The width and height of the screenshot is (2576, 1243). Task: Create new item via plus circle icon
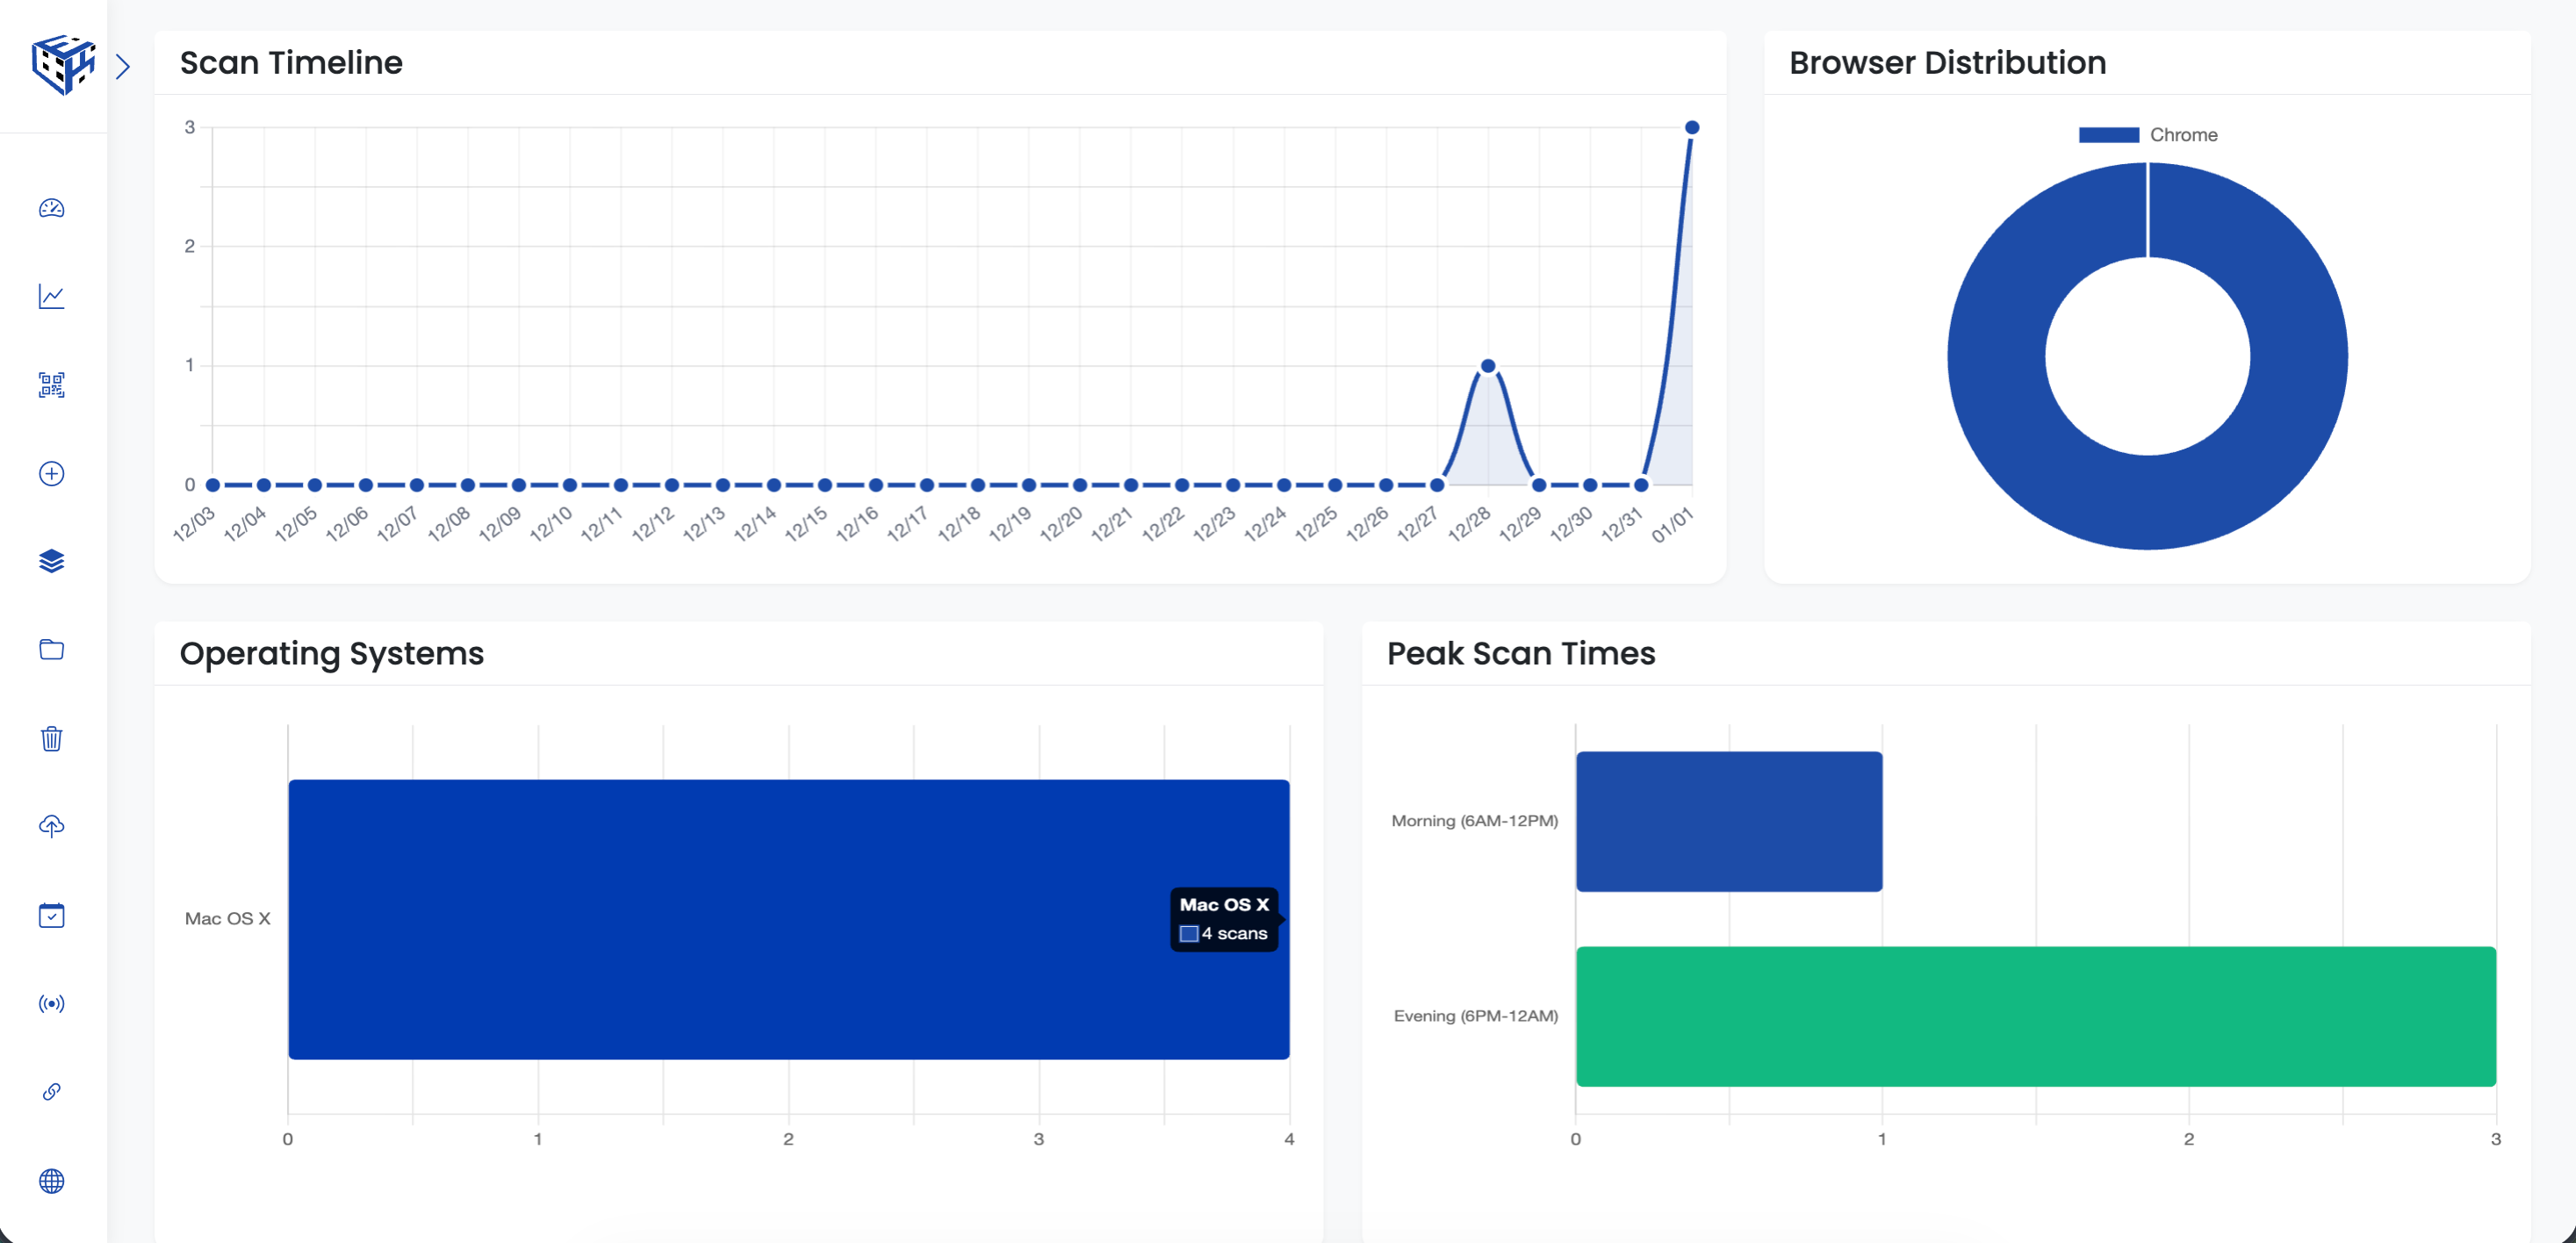[x=51, y=475]
